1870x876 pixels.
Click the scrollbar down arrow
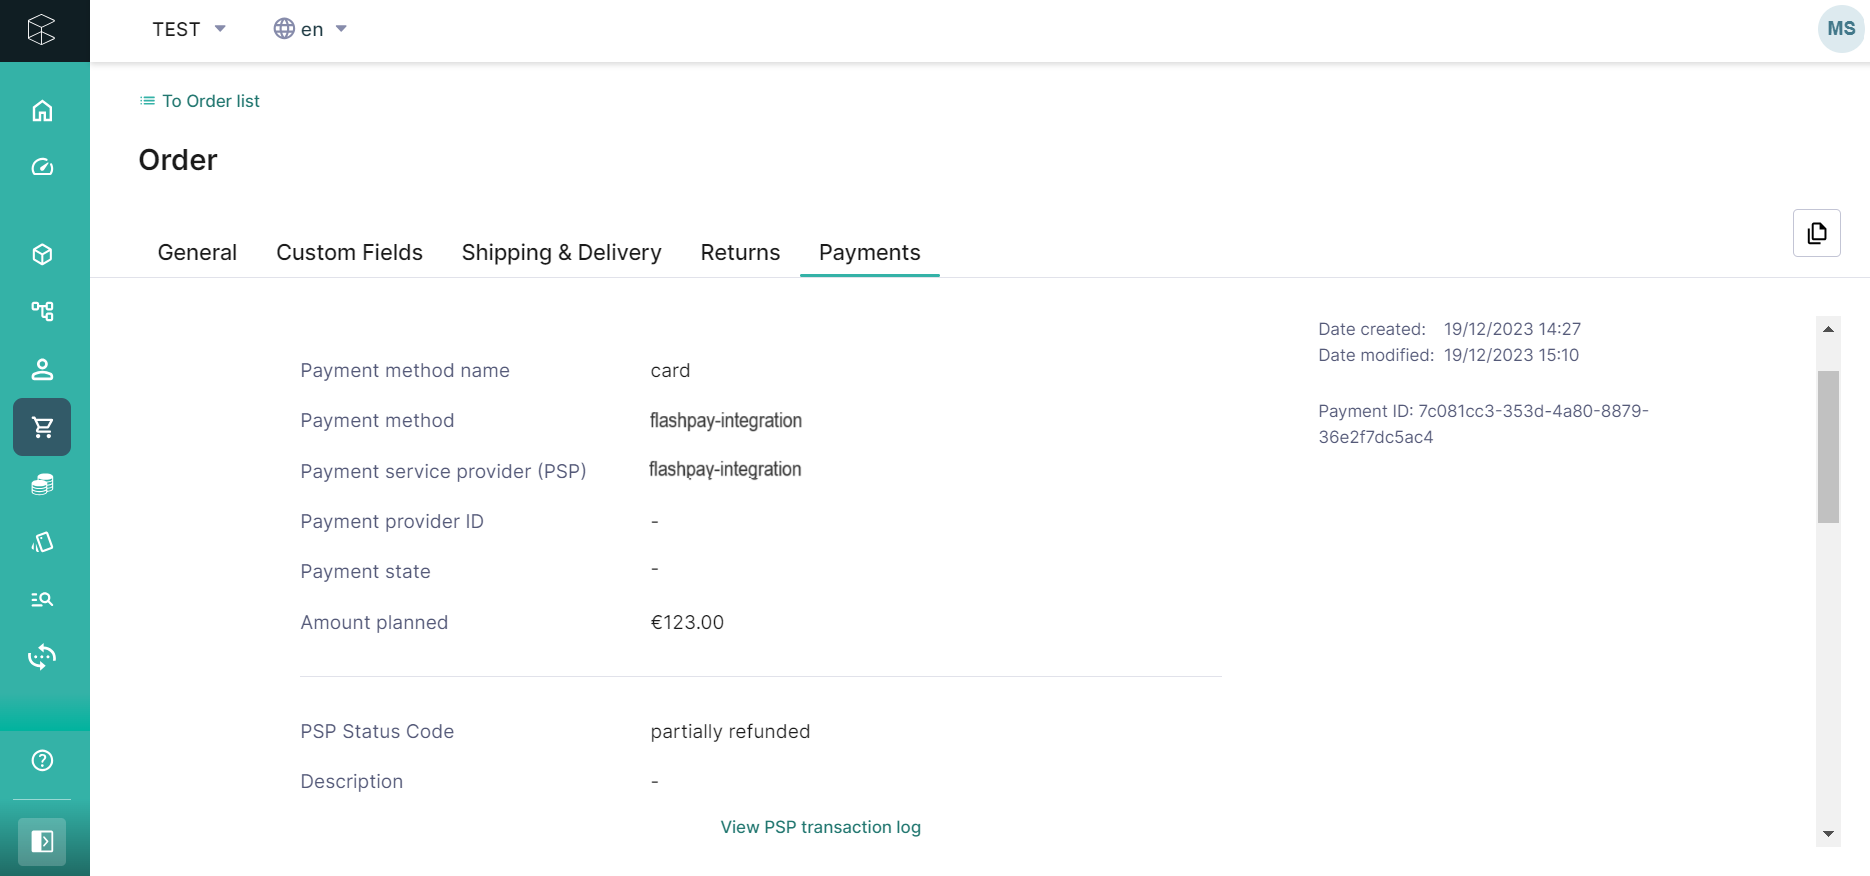pyautogui.click(x=1828, y=834)
